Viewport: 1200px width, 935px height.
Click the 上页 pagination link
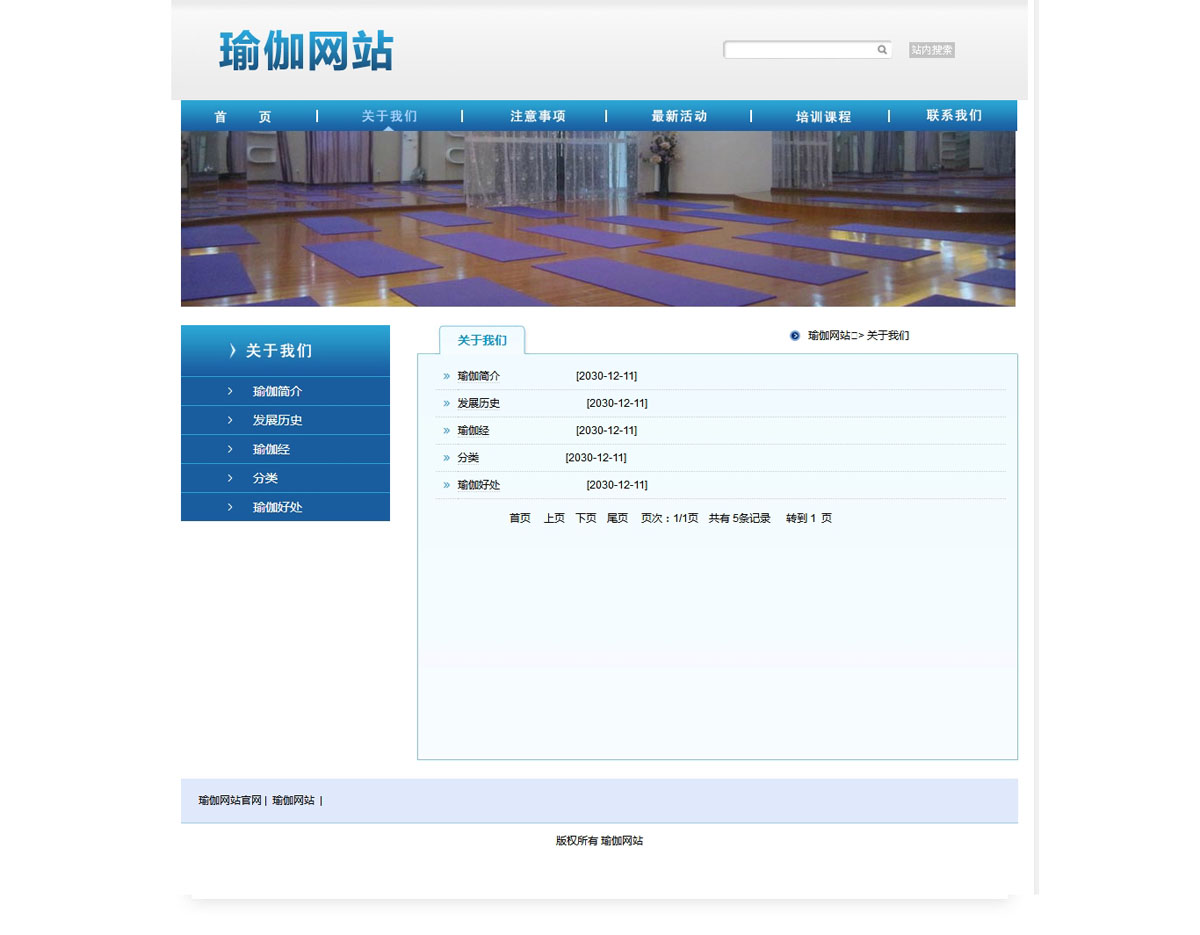pos(554,518)
